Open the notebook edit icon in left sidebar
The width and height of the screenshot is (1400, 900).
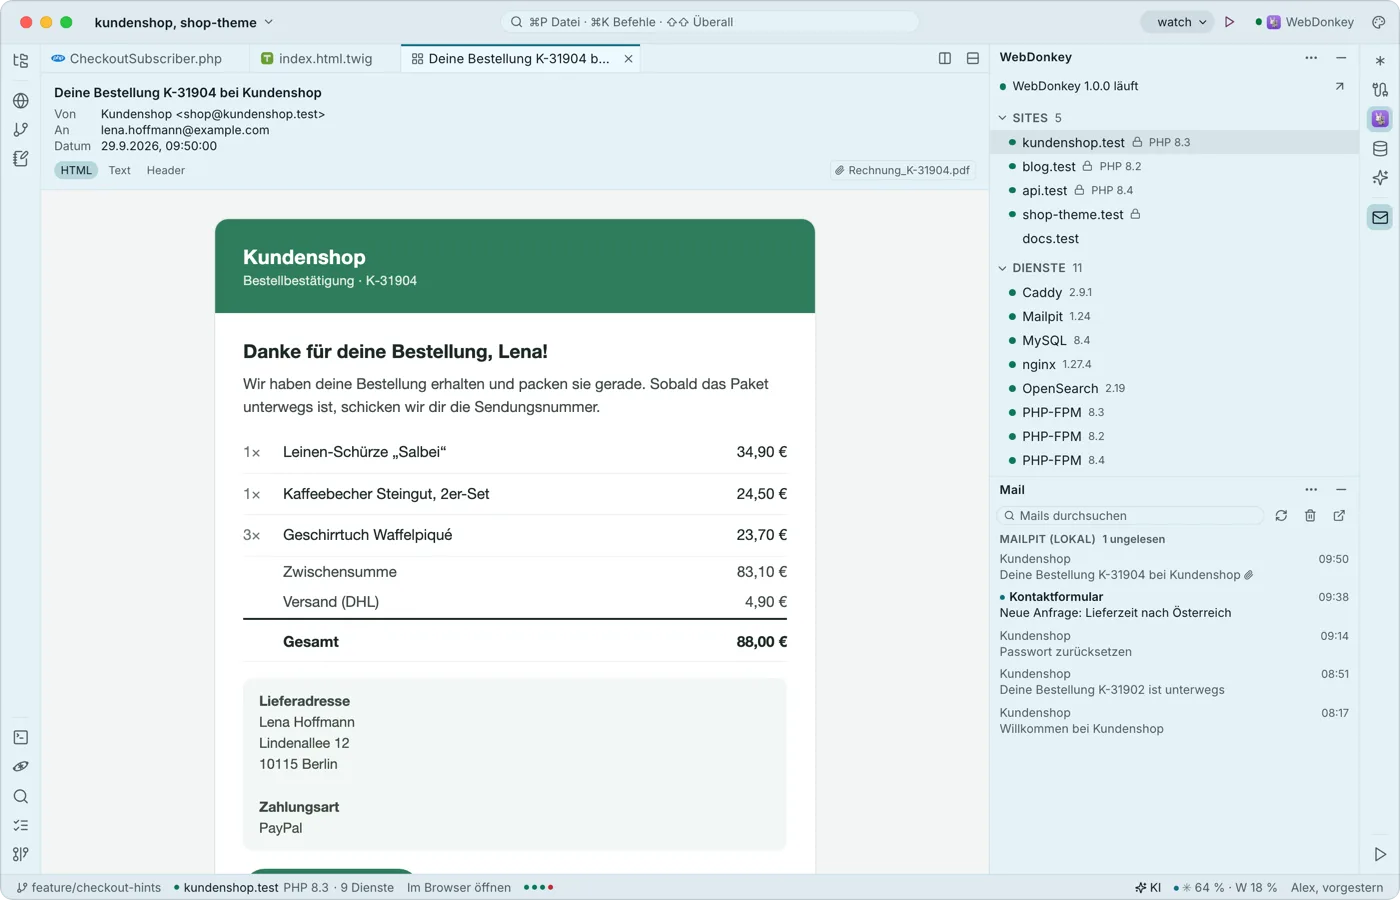point(20,158)
